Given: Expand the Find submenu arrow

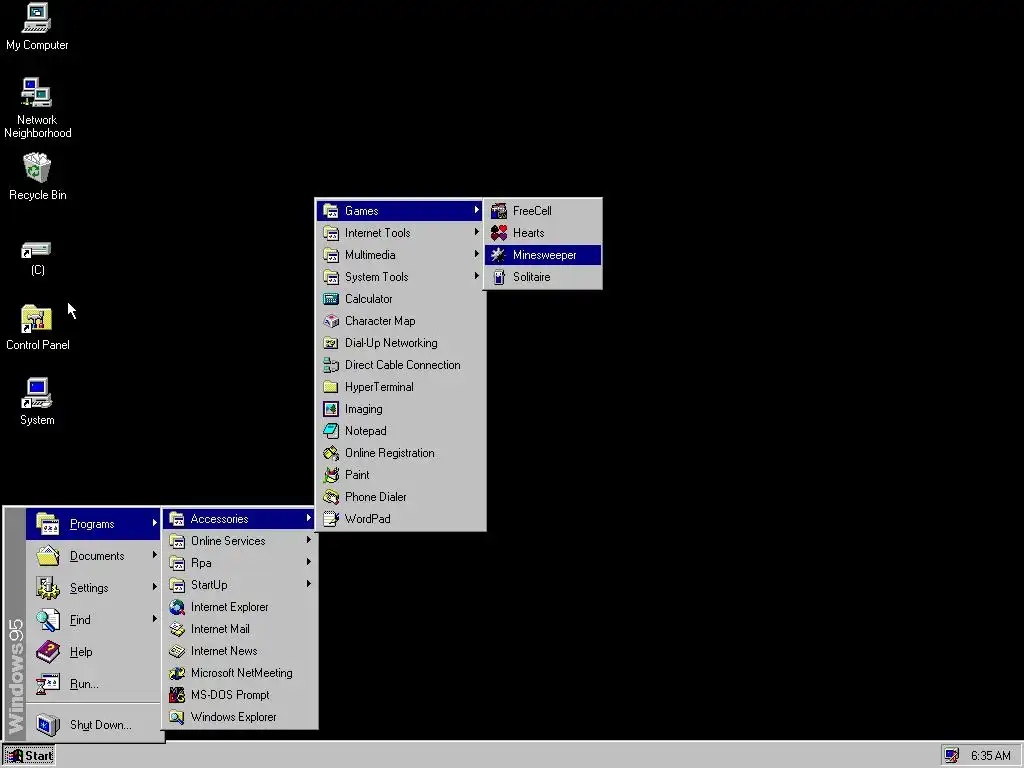Looking at the screenshot, I should (x=154, y=618).
